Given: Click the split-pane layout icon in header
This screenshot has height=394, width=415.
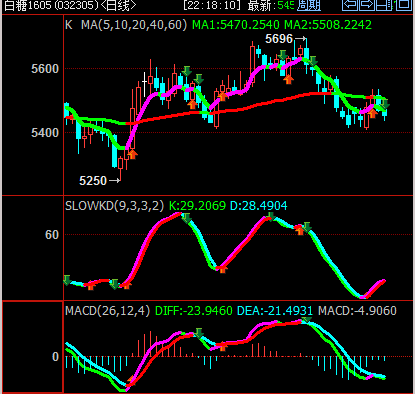Looking at the screenshot, I should pos(383,5).
